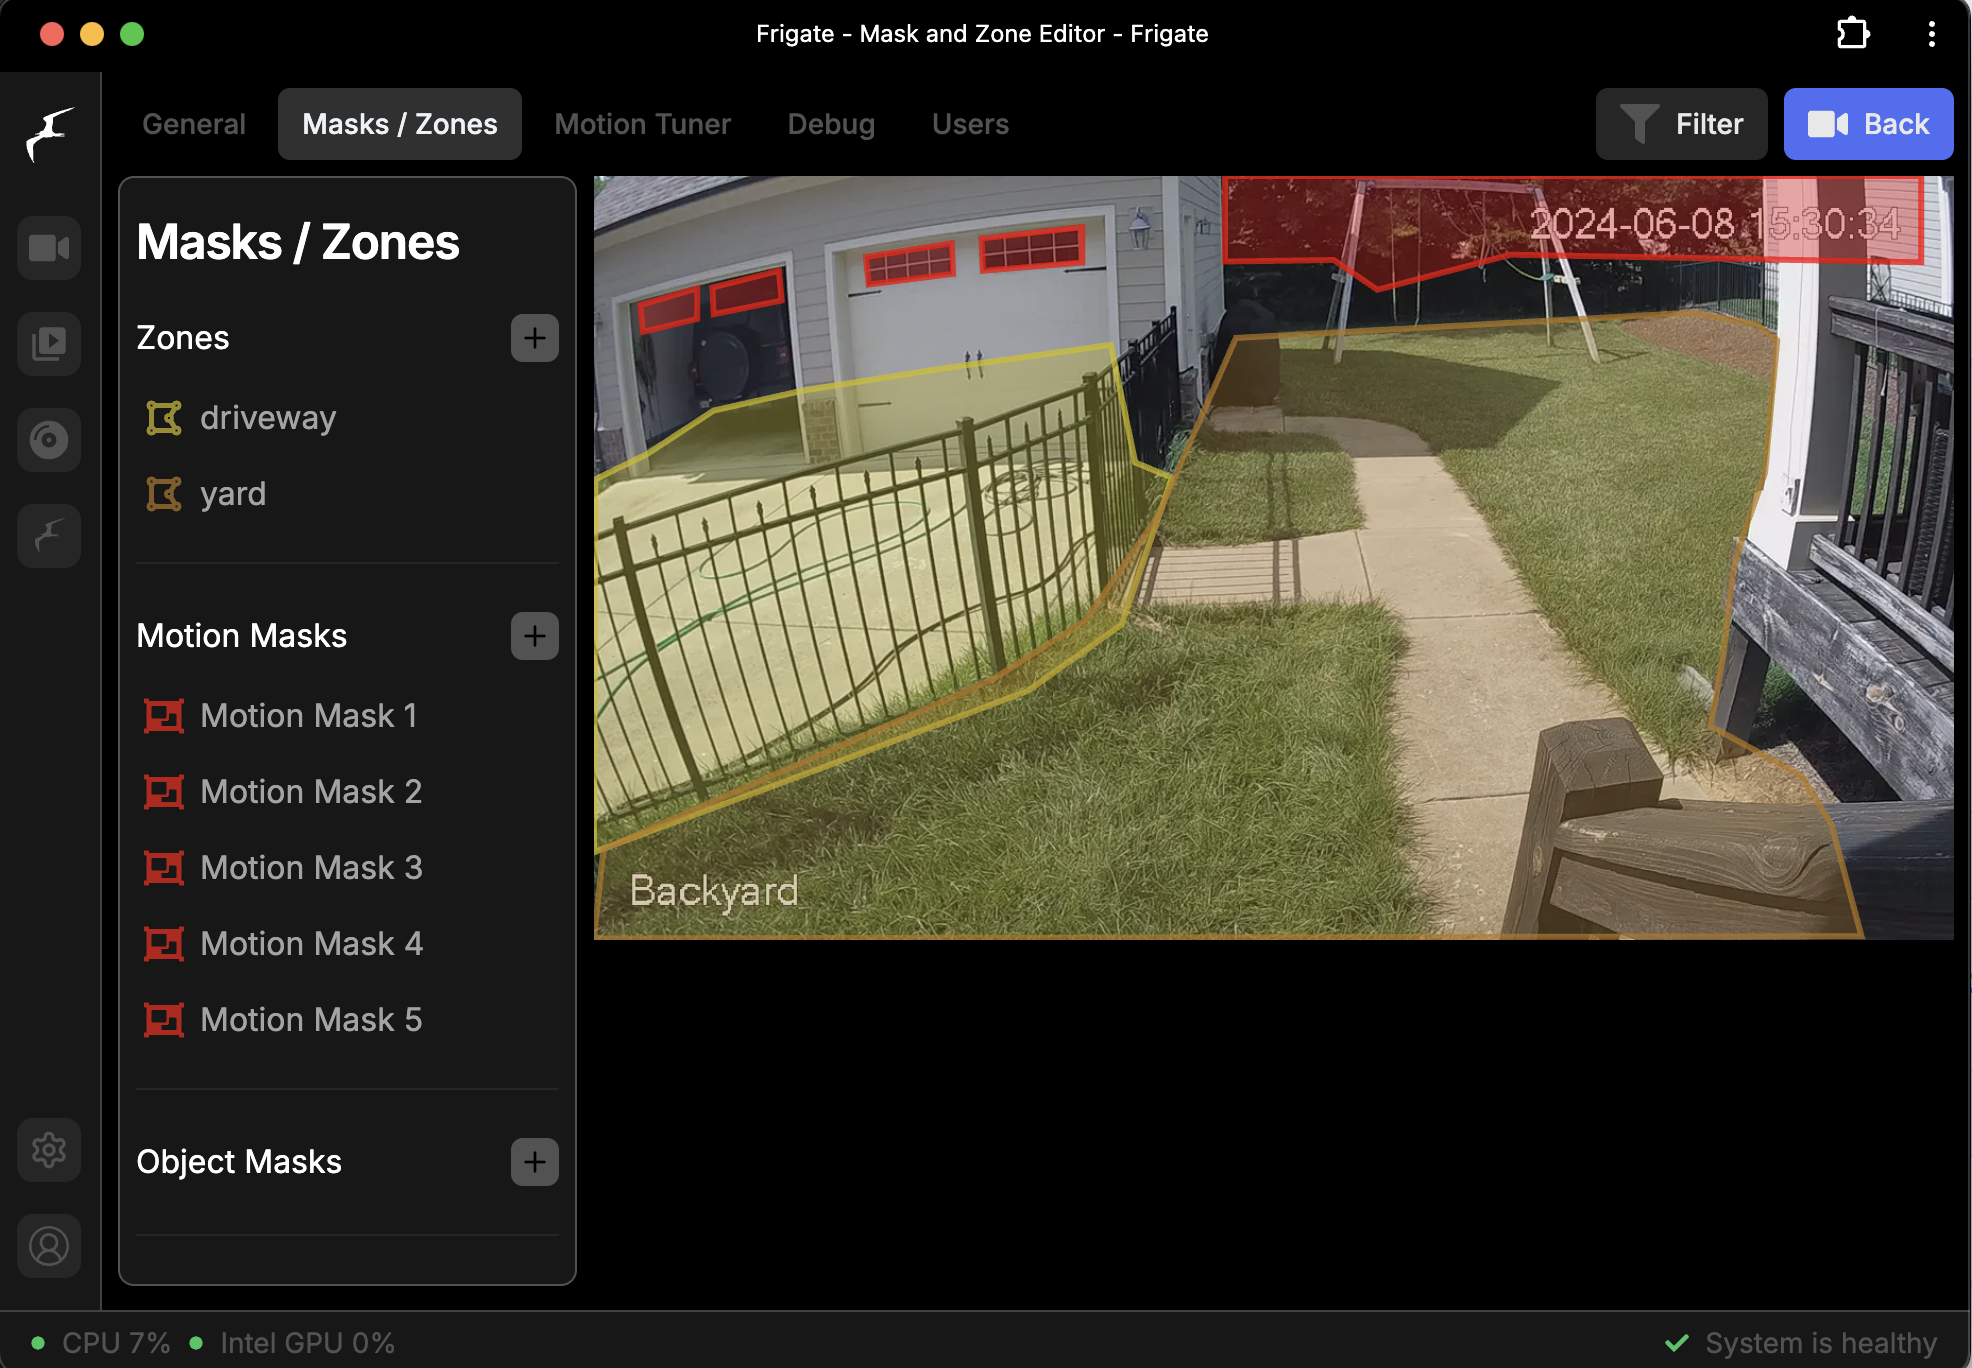The image size is (1972, 1368).
Task: Open the review recordings sidebar icon
Action: 49,344
